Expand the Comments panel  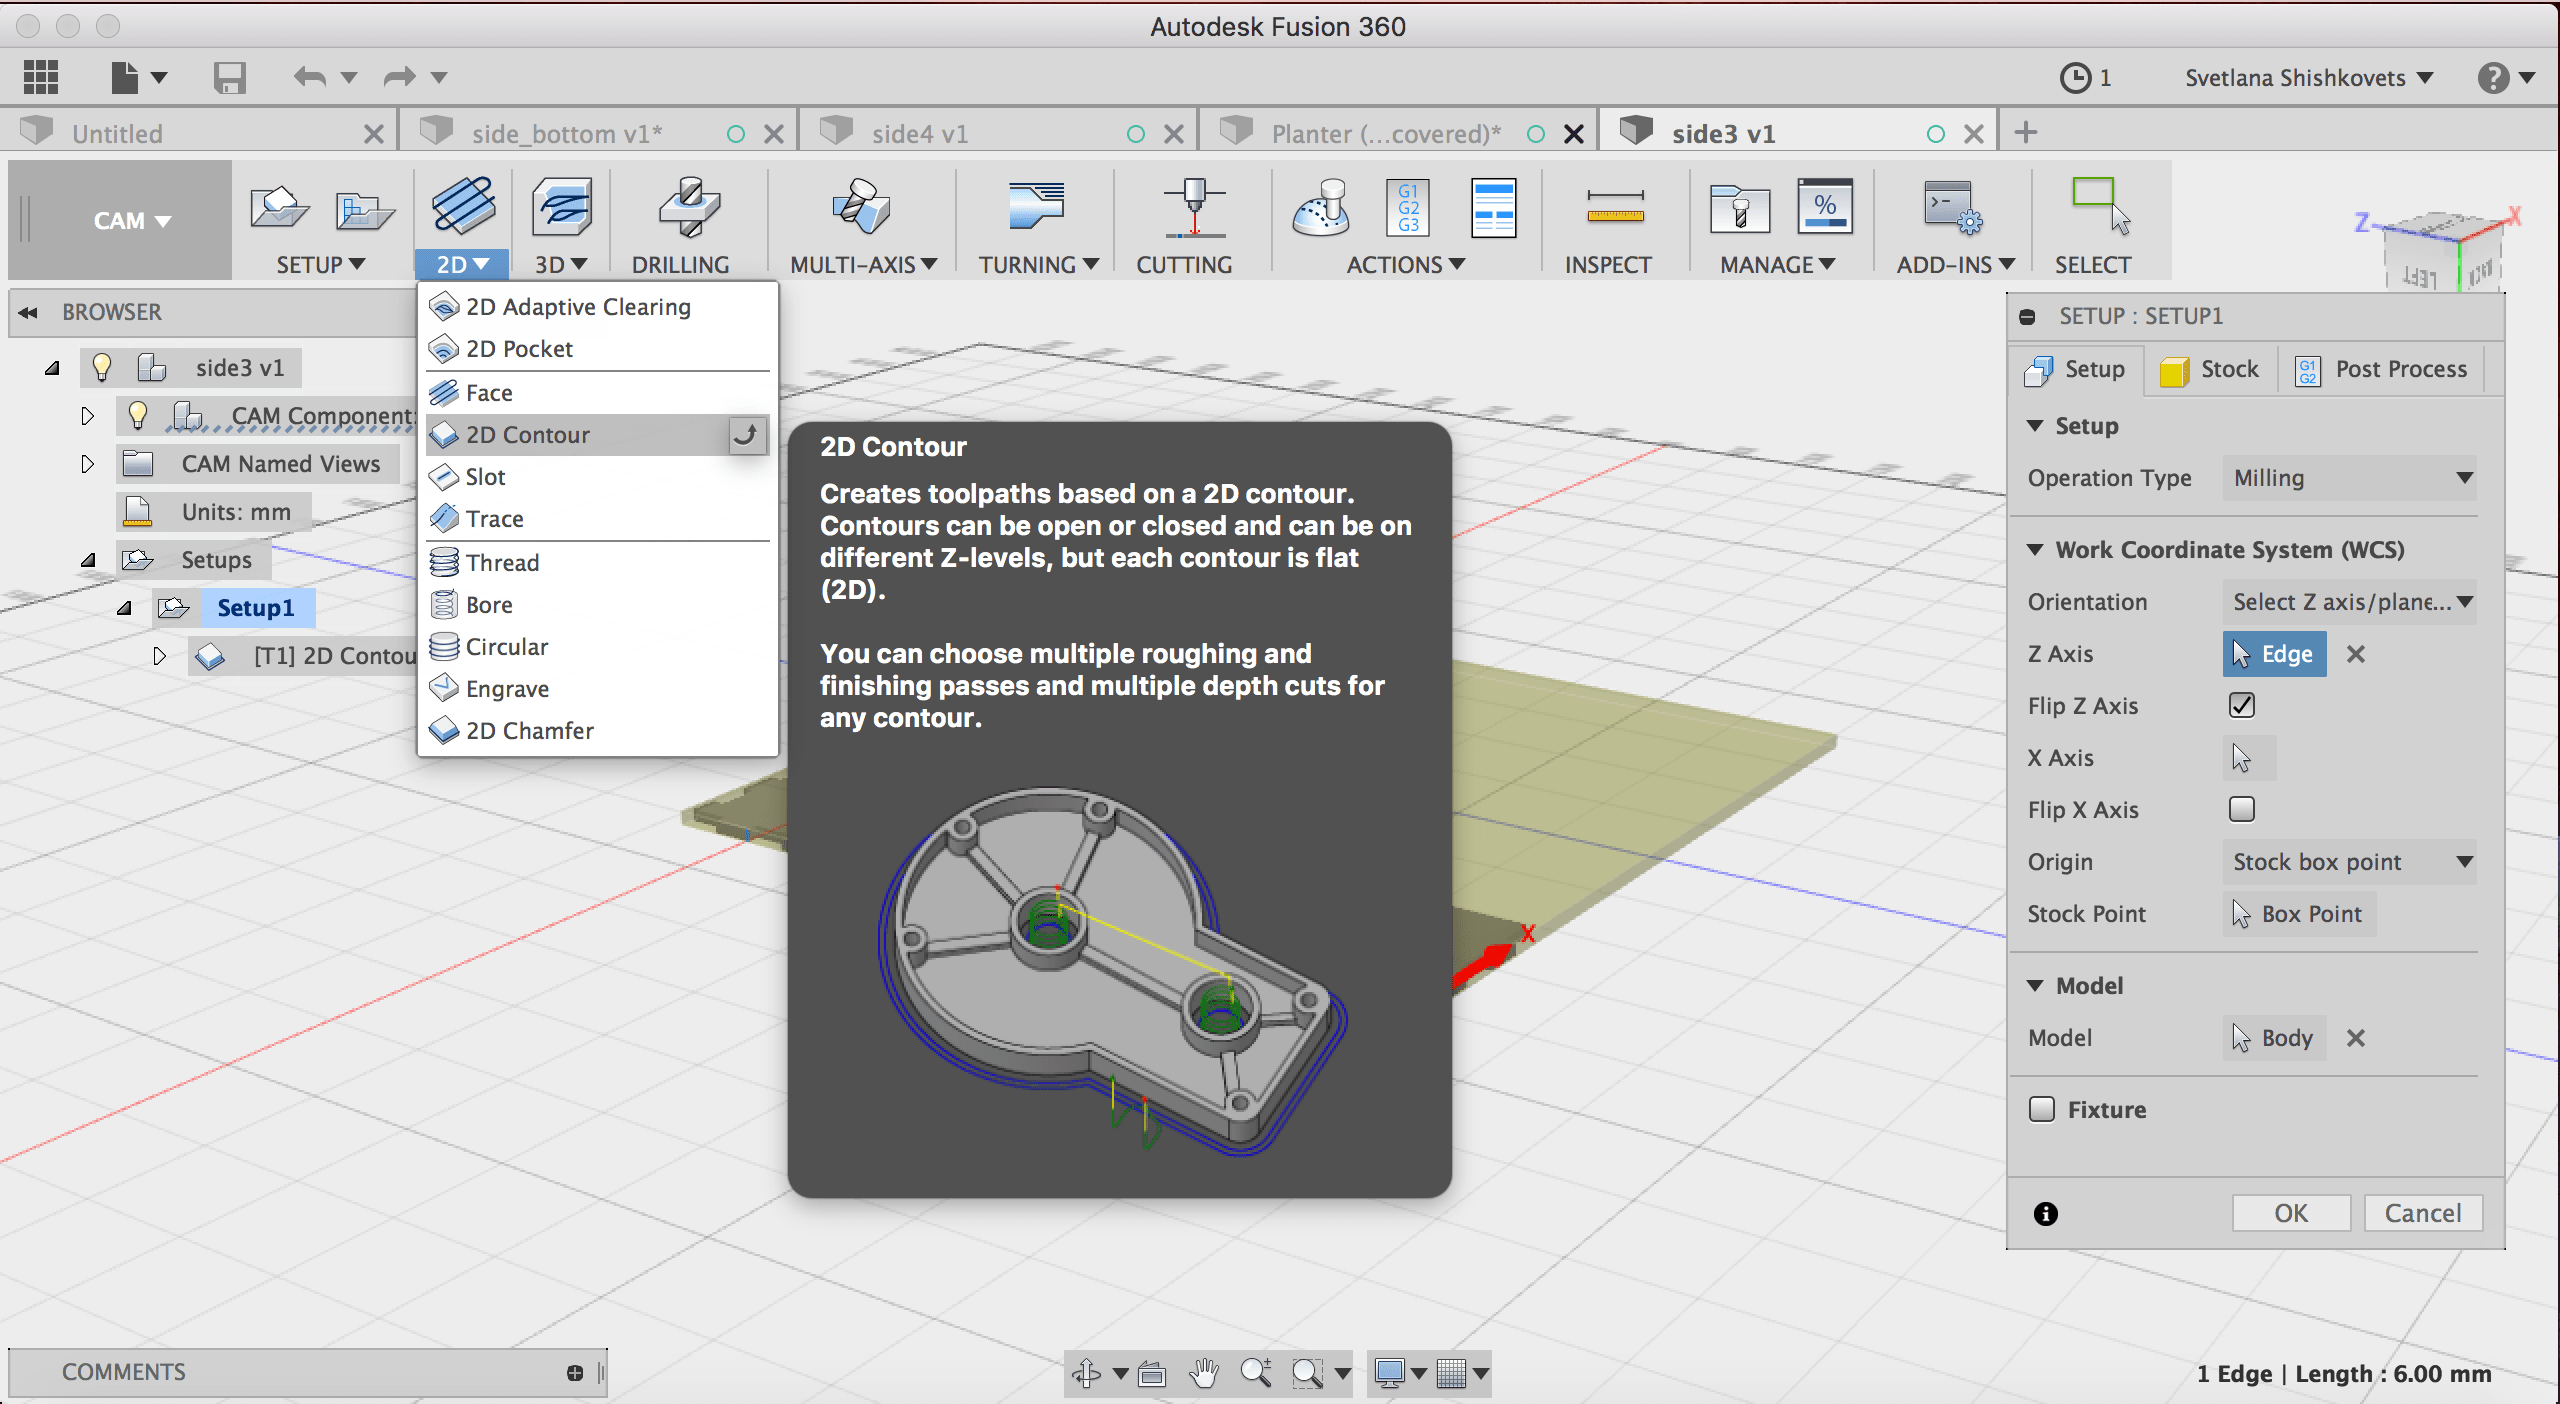[575, 1373]
